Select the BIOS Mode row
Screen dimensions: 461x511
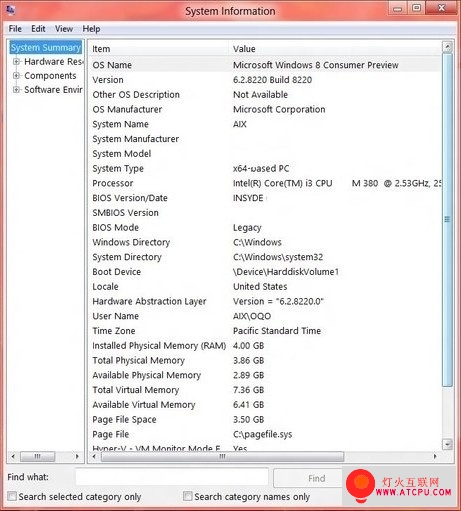coord(265,228)
